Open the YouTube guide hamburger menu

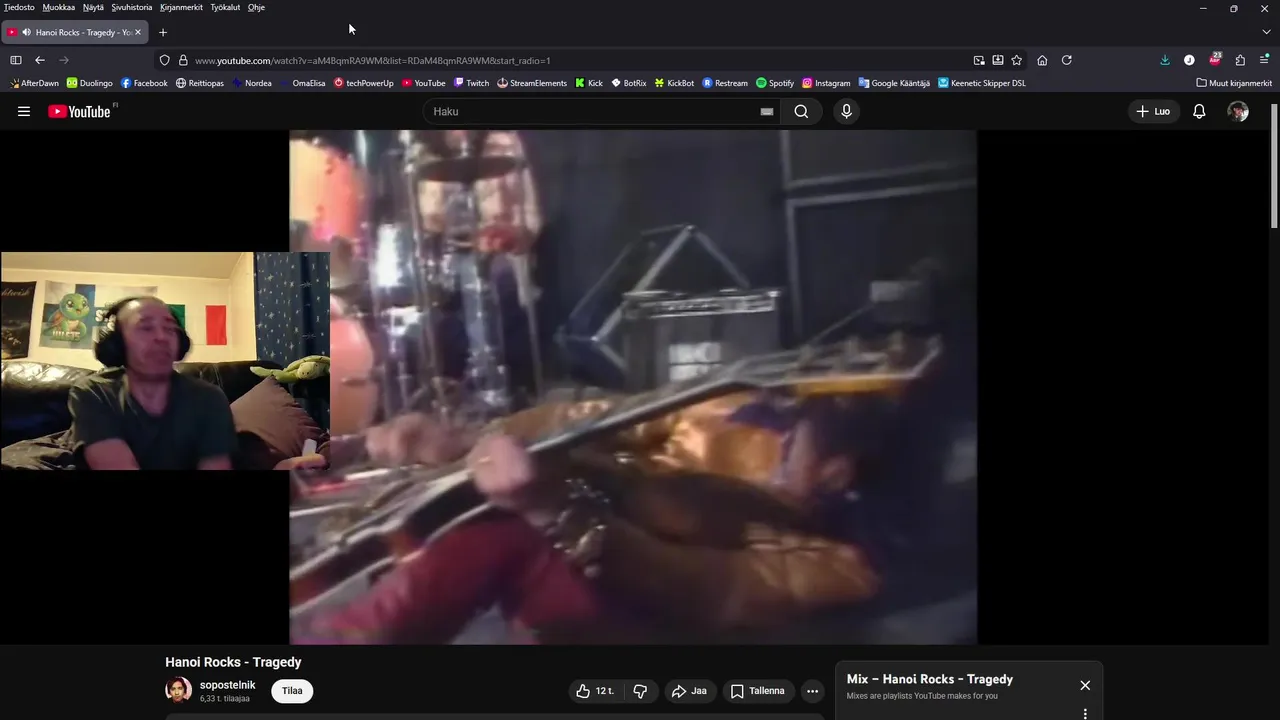click(24, 111)
